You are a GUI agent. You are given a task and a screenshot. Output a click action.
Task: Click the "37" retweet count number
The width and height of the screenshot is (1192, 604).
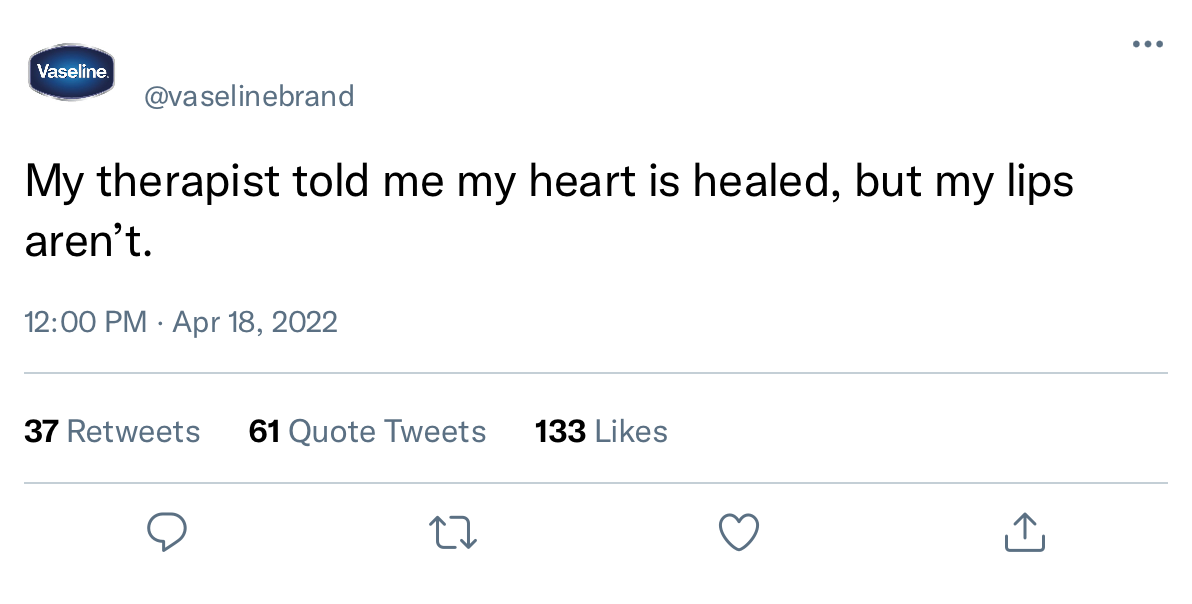(x=41, y=432)
